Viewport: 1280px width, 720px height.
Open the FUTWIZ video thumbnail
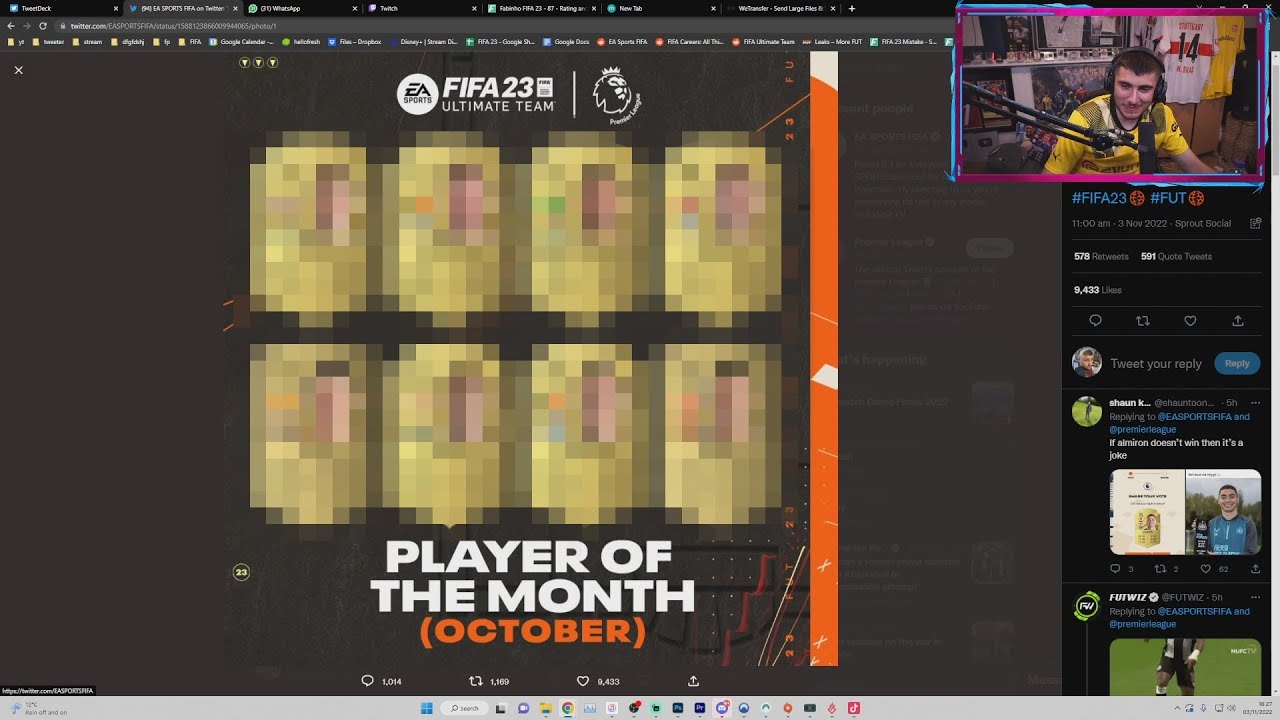coord(1186,667)
